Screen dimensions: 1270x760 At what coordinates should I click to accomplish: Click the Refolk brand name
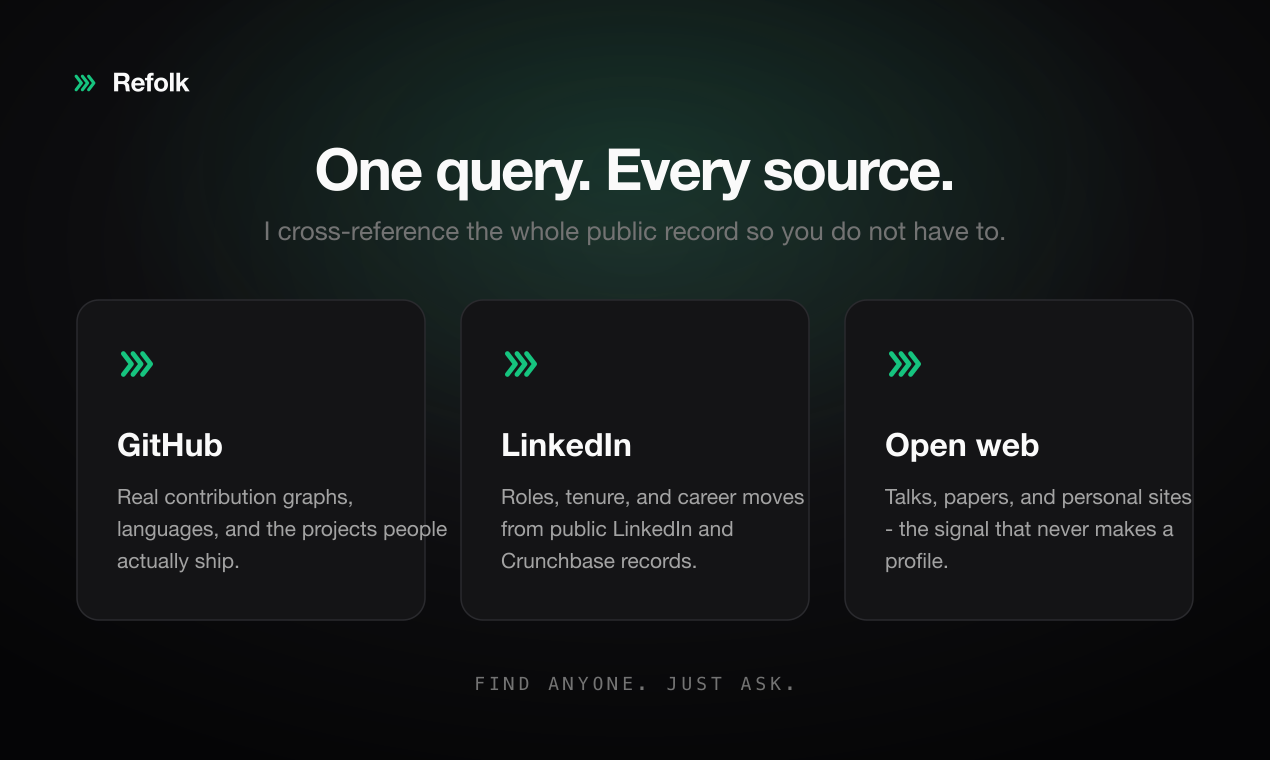[x=151, y=83]
